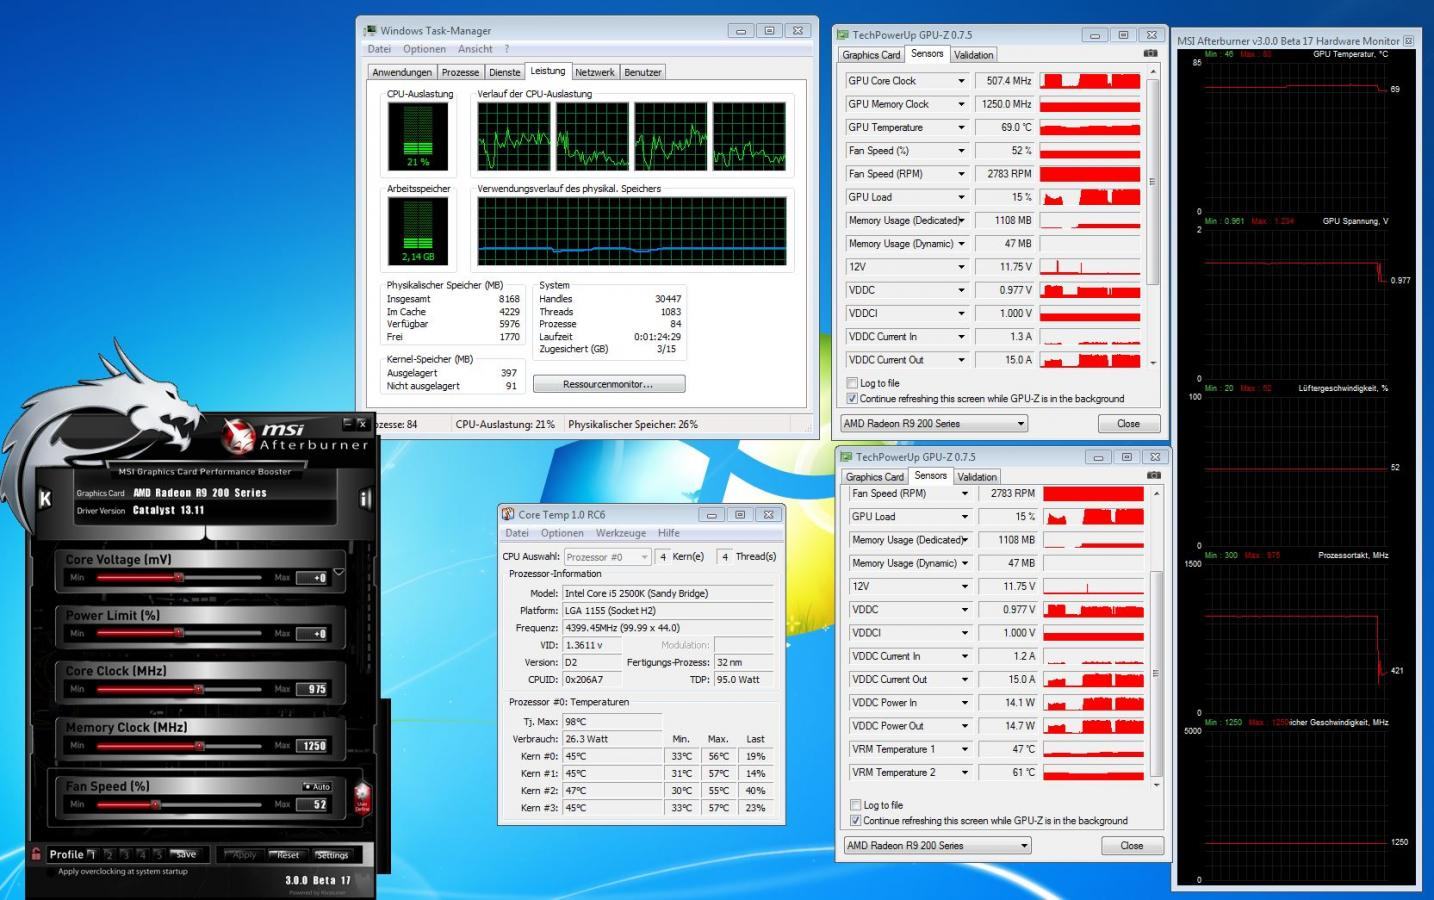Open Validation tab in GPU-Z window with VRM temperatures
Viewport: 1434px width, 900px height.
point(977,477)
